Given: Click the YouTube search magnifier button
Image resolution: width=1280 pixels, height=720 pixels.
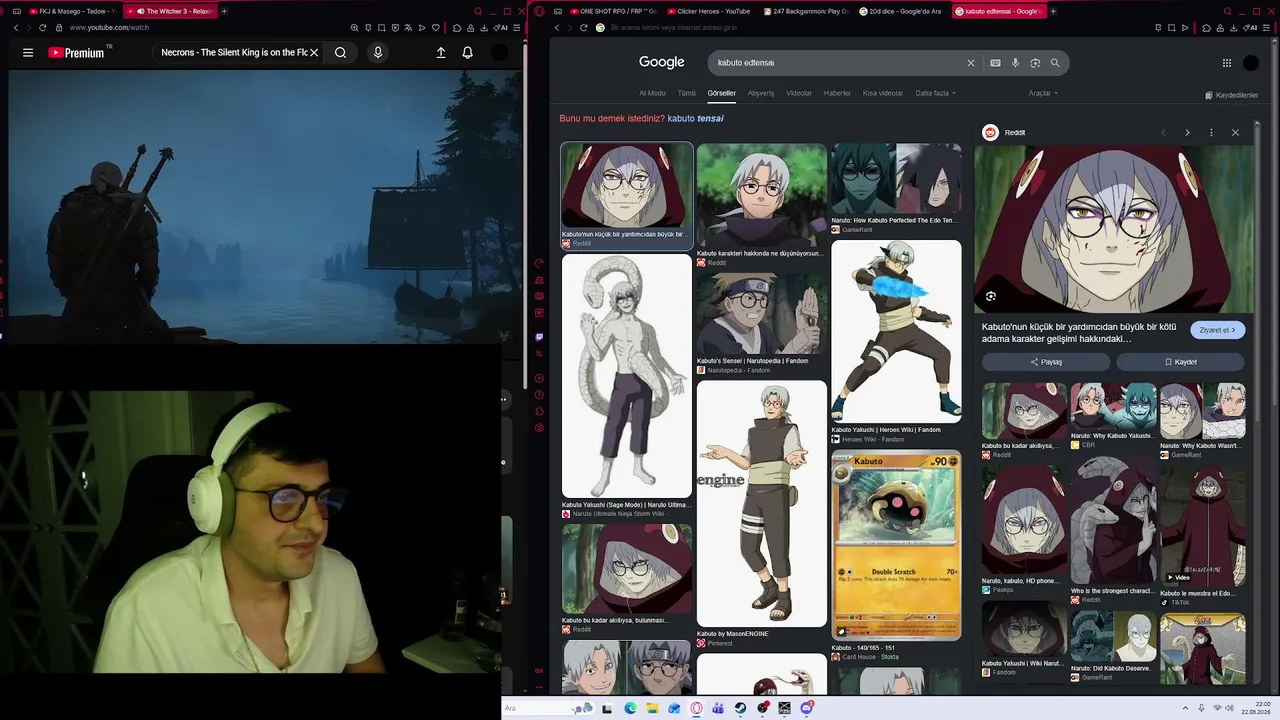Looking at the screenshot, I should (x=341, y=53).
